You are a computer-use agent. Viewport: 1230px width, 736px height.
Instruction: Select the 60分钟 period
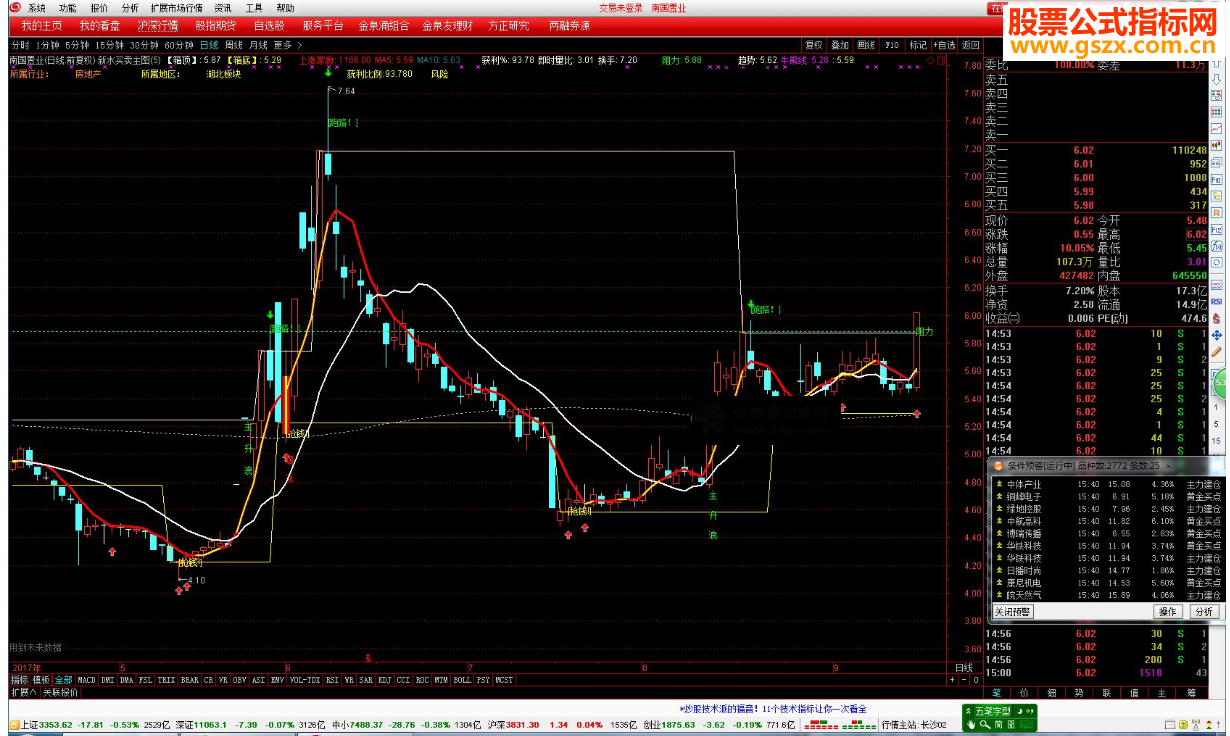click(178, 45)
